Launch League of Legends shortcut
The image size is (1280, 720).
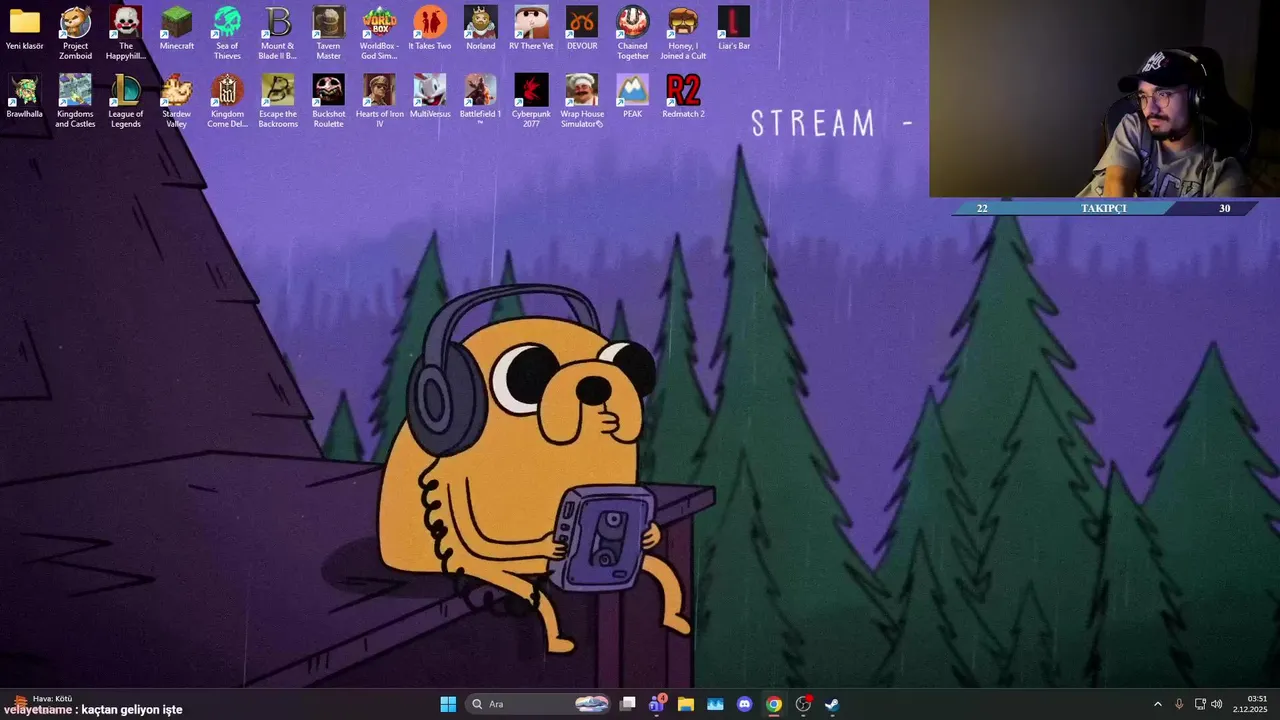pyautogui.click(x=126, y=101)
